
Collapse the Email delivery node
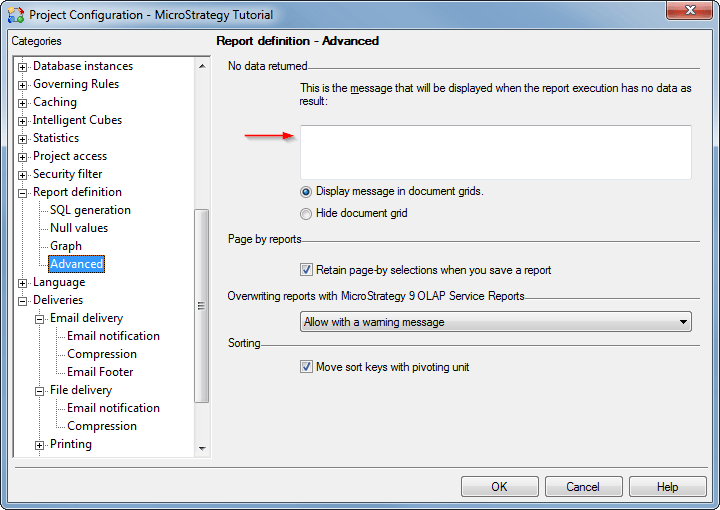(x=39, y=319)
